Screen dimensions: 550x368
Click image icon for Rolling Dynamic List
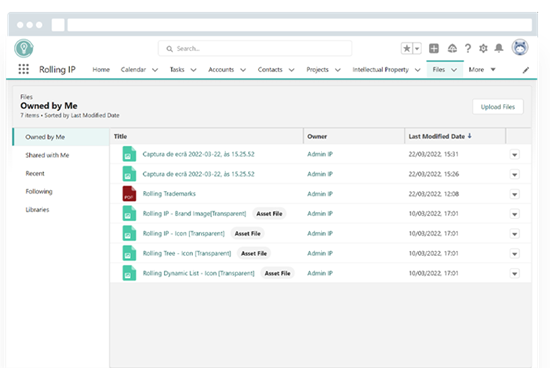pyautogui.click(x=129, y=273)
